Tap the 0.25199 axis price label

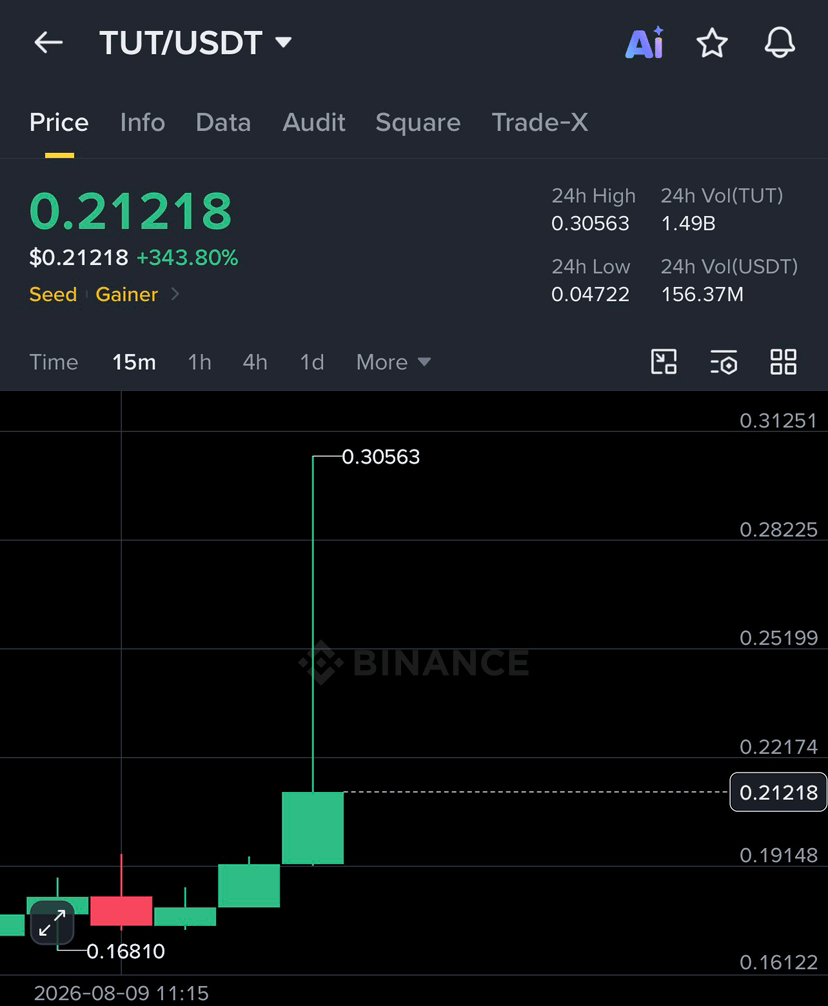(778, 638)
